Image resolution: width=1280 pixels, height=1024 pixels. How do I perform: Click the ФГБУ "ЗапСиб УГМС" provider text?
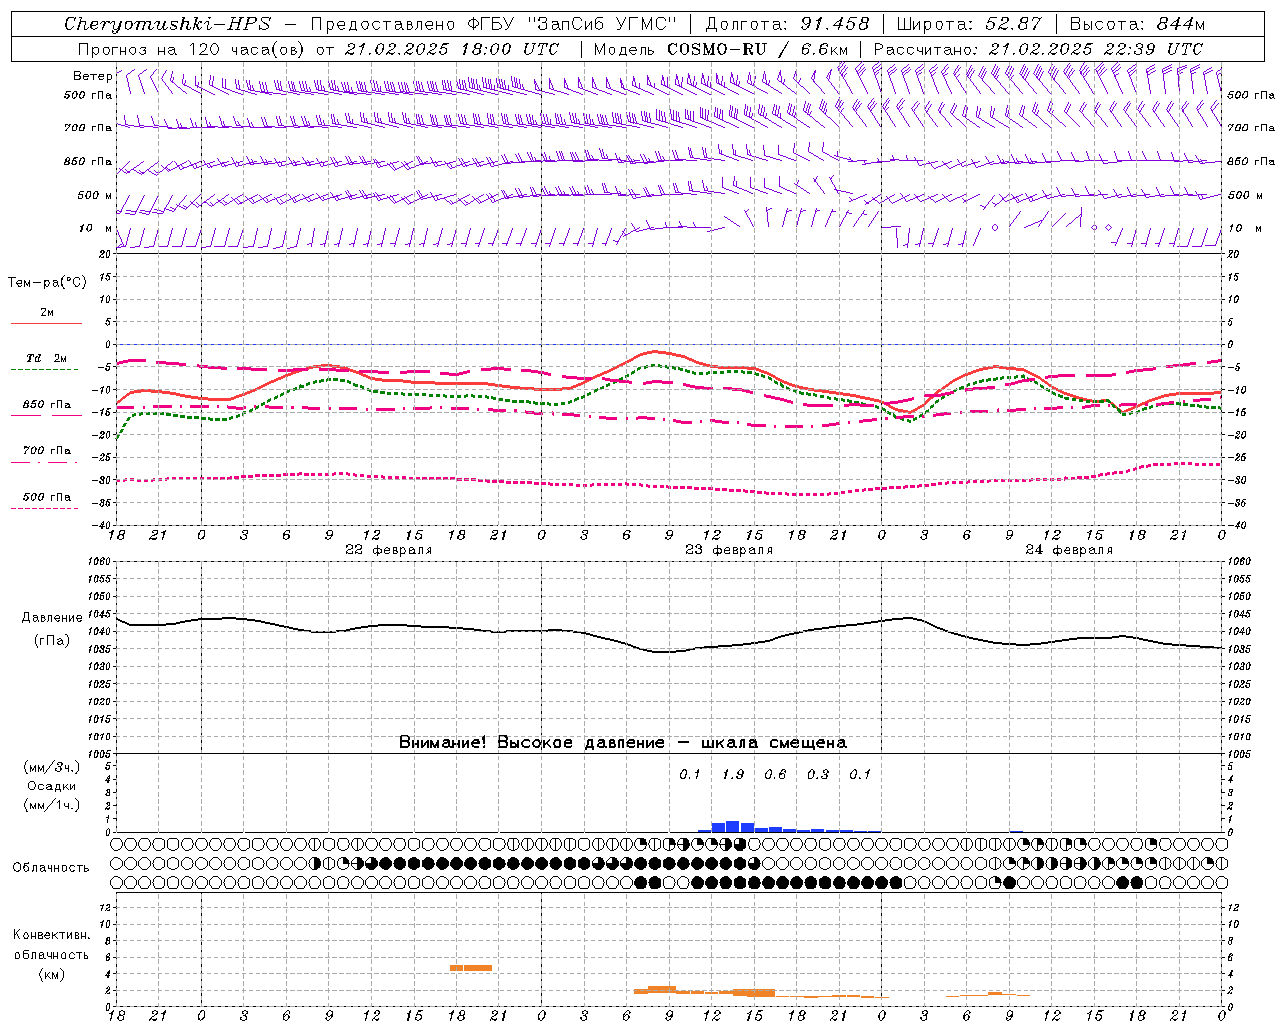pyautogui.click(x=573, y=24)
